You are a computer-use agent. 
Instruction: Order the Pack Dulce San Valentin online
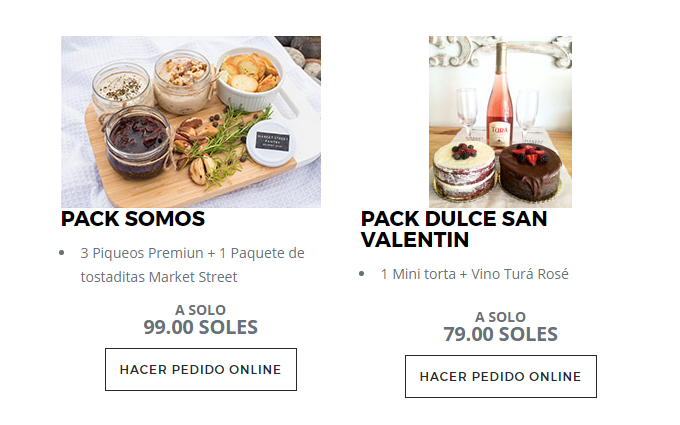coord(501,376)
